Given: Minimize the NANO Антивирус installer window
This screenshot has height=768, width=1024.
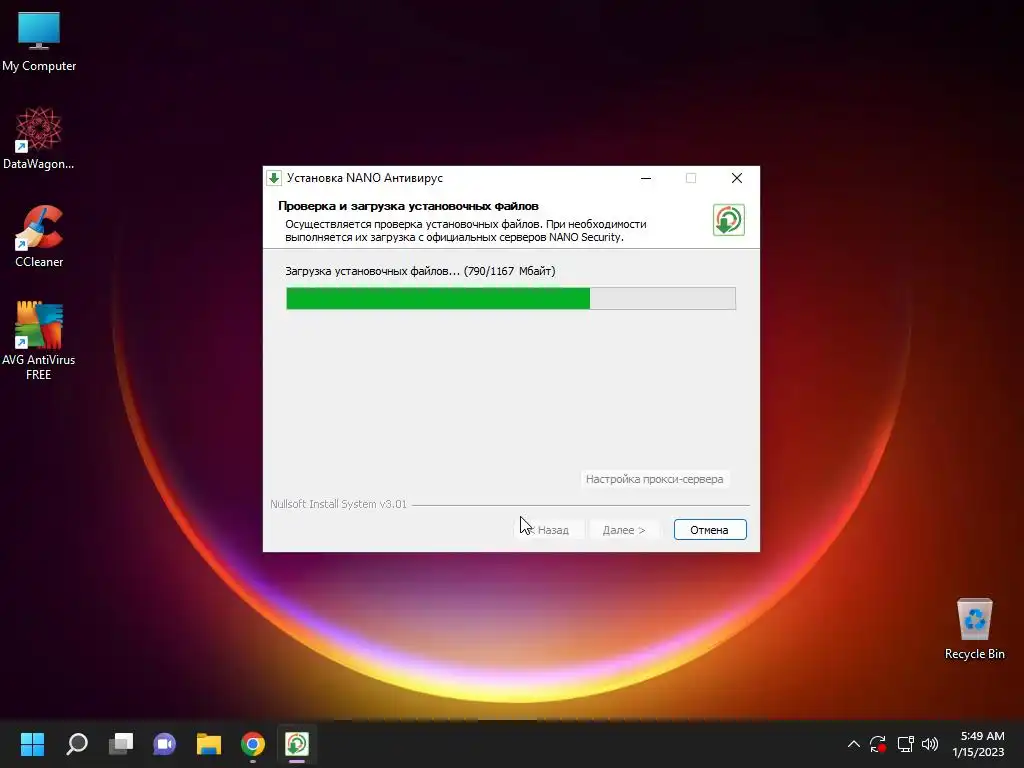Looking at the screenshot, I should (x=646, y=178).
